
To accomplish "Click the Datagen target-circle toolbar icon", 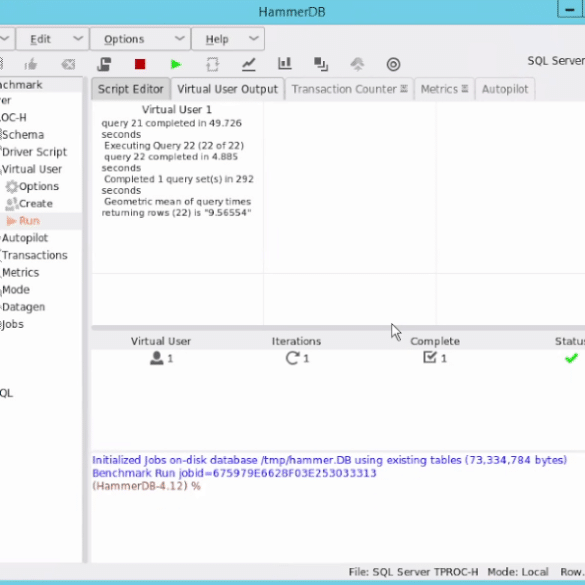I will click(x=393, y=64).
